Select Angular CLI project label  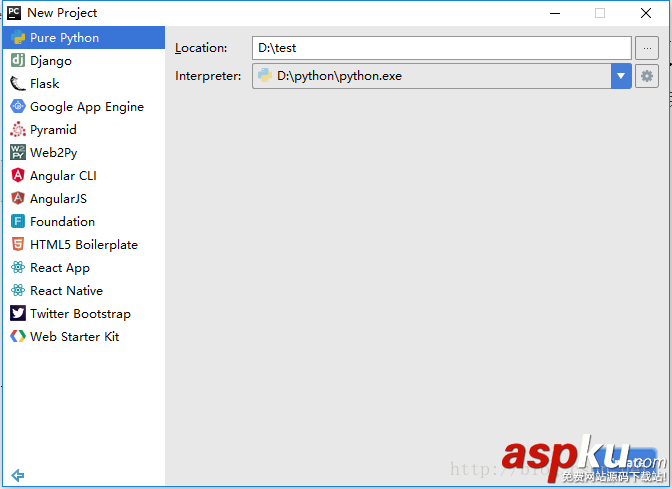[63, 176]
